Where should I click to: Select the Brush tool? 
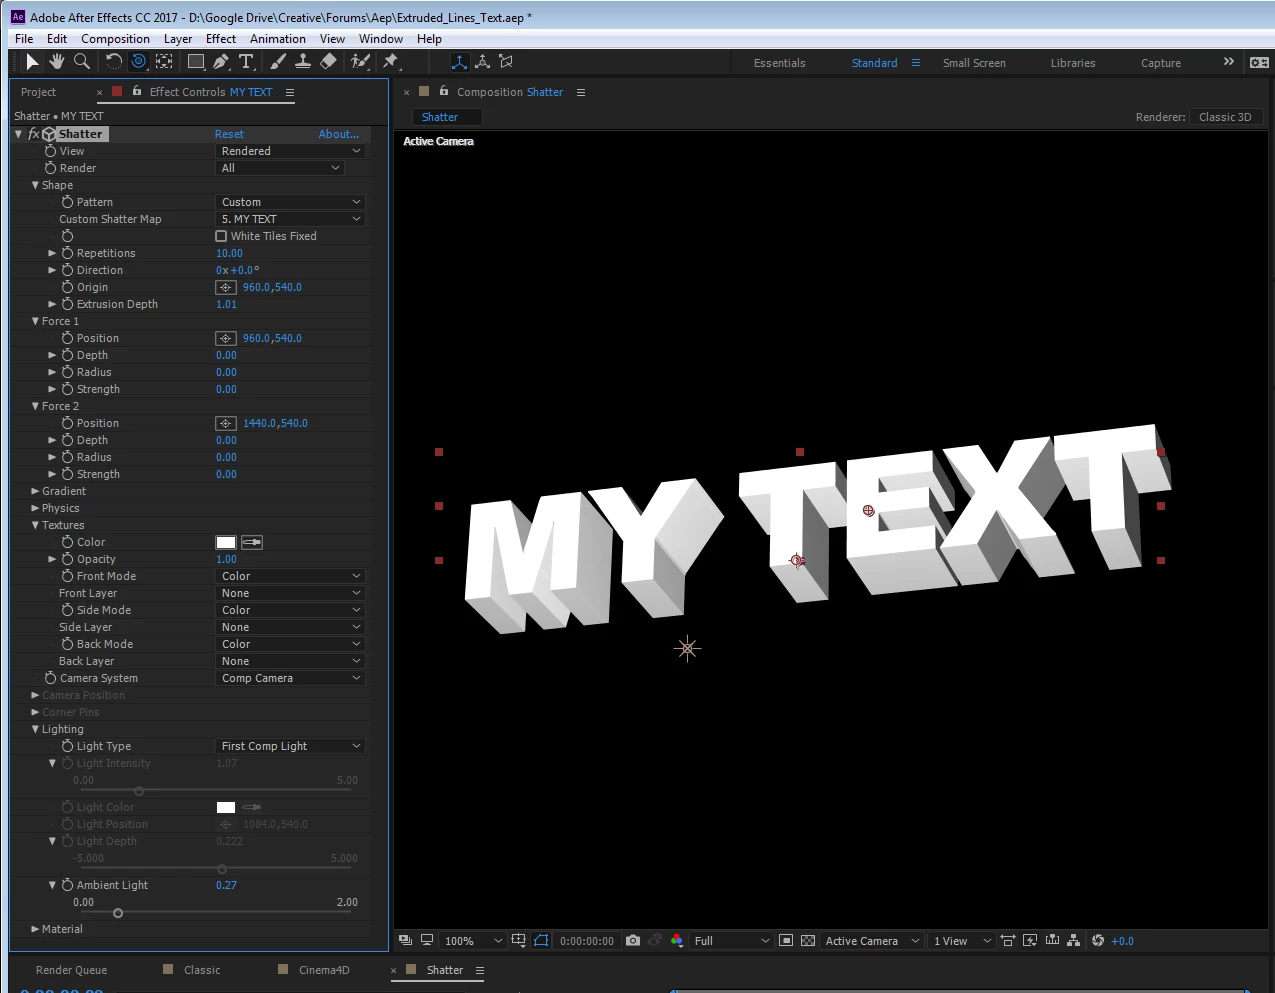(x=278, y=62)
